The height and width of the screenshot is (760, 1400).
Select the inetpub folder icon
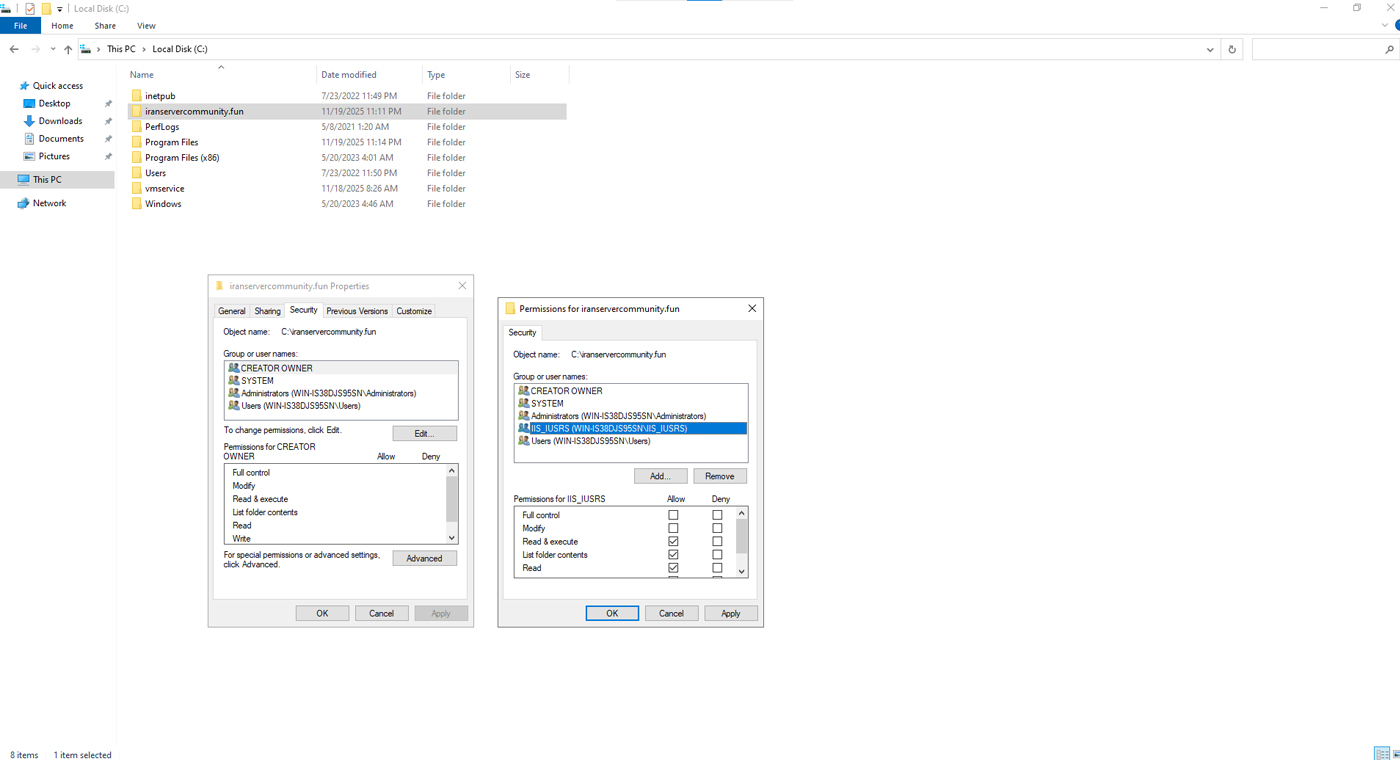coord(137,96)
